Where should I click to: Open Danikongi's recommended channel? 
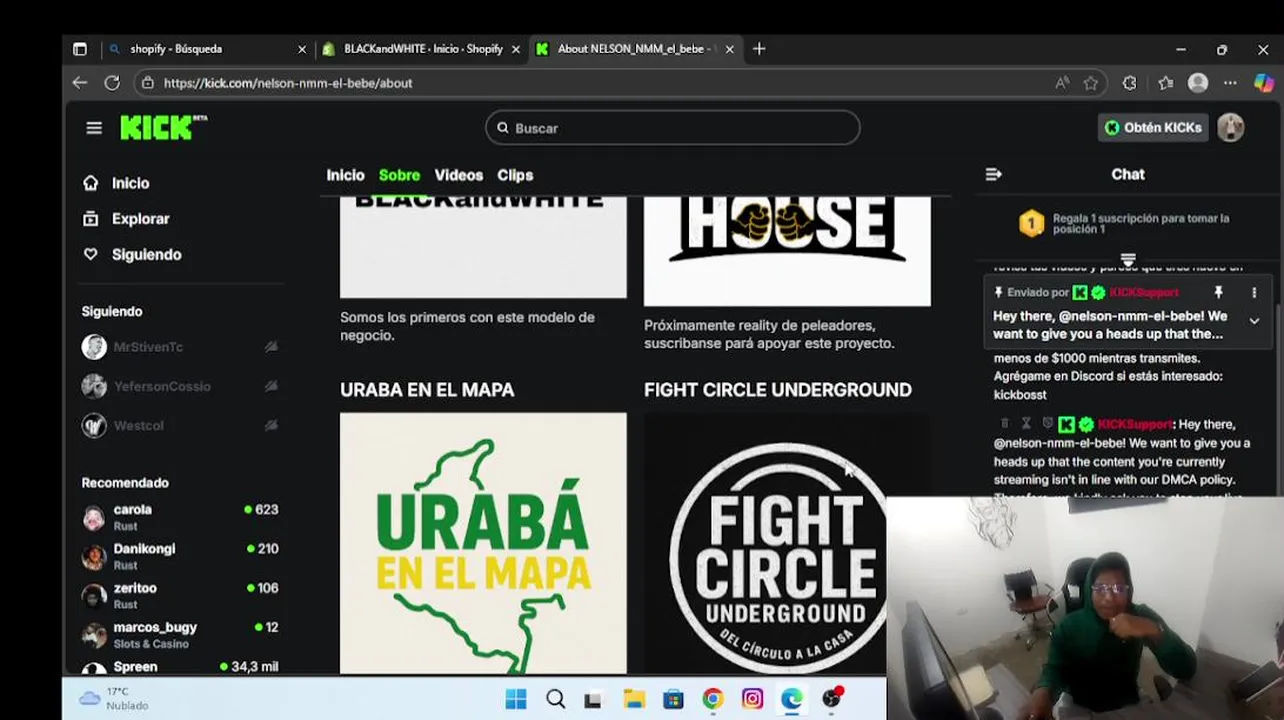tap(180, 556)
